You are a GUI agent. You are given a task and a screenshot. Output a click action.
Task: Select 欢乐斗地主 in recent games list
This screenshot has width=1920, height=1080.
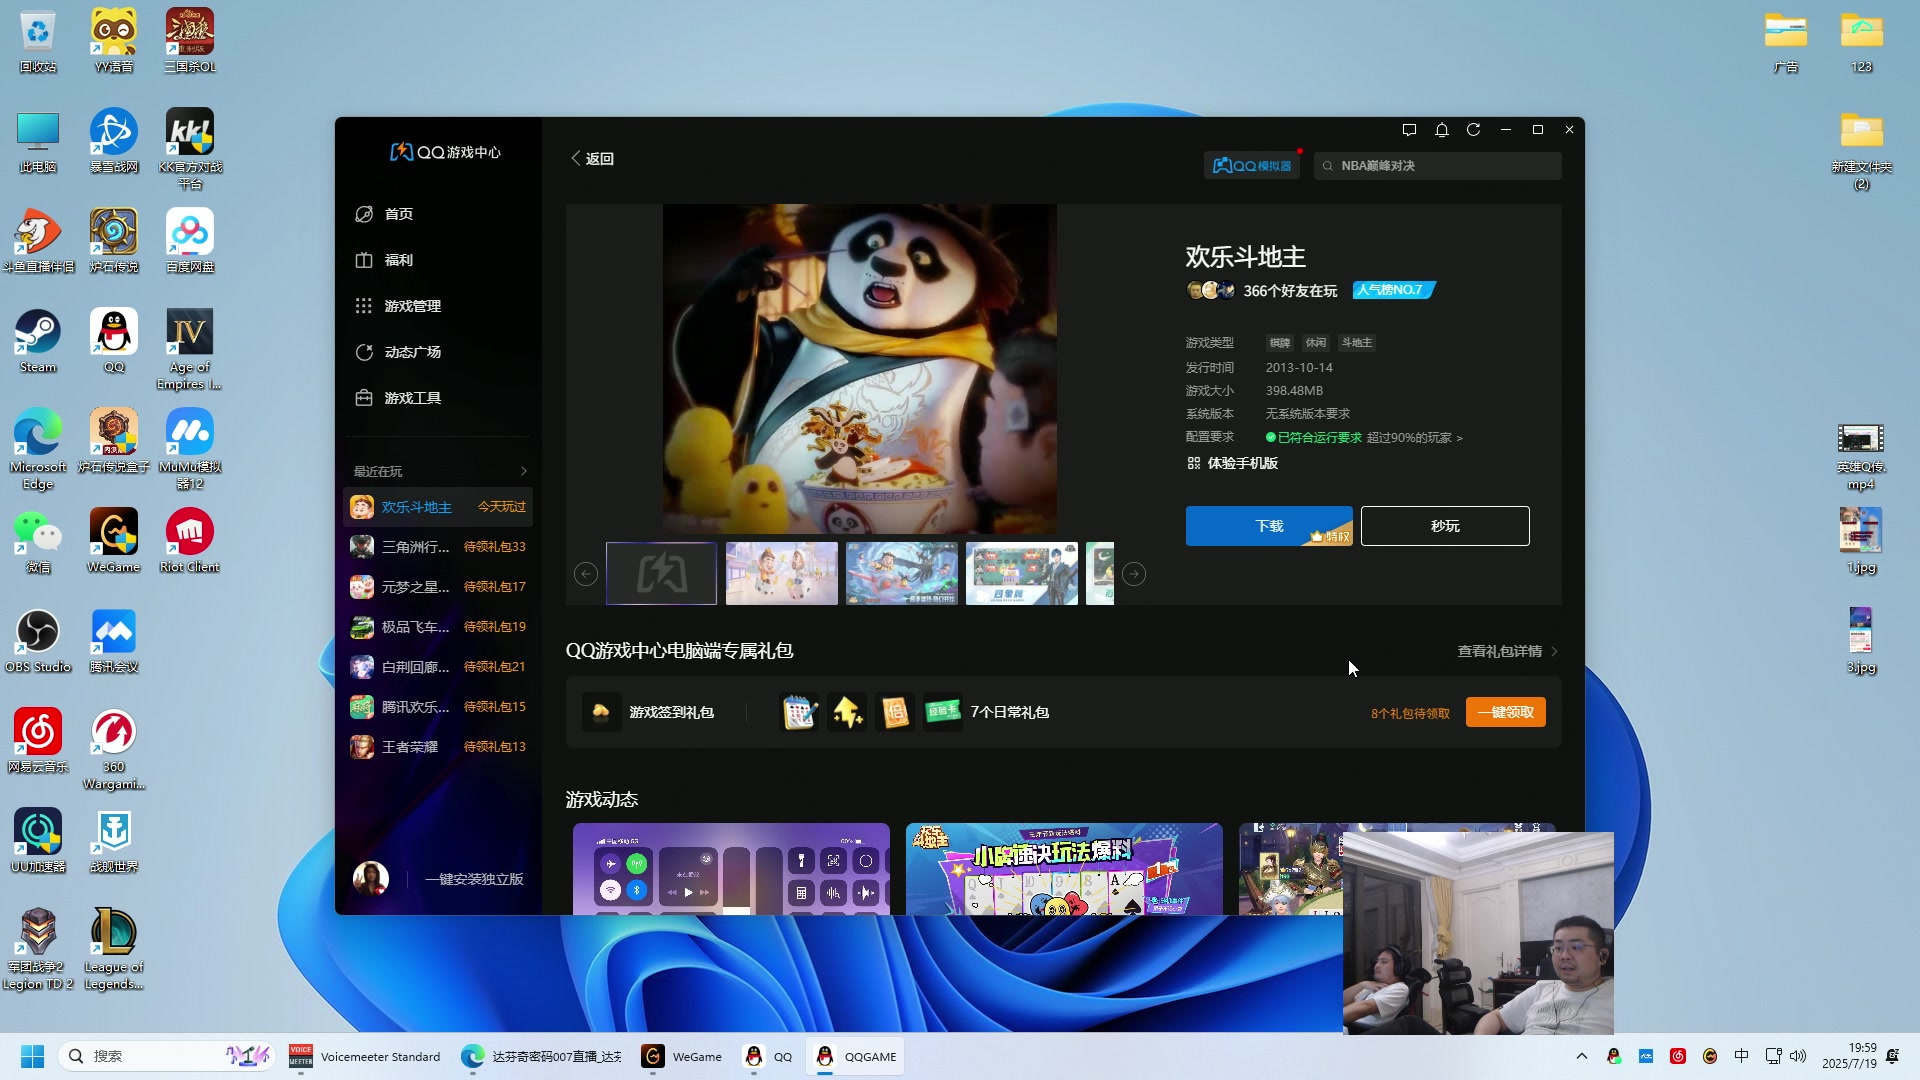pos(438,507)
